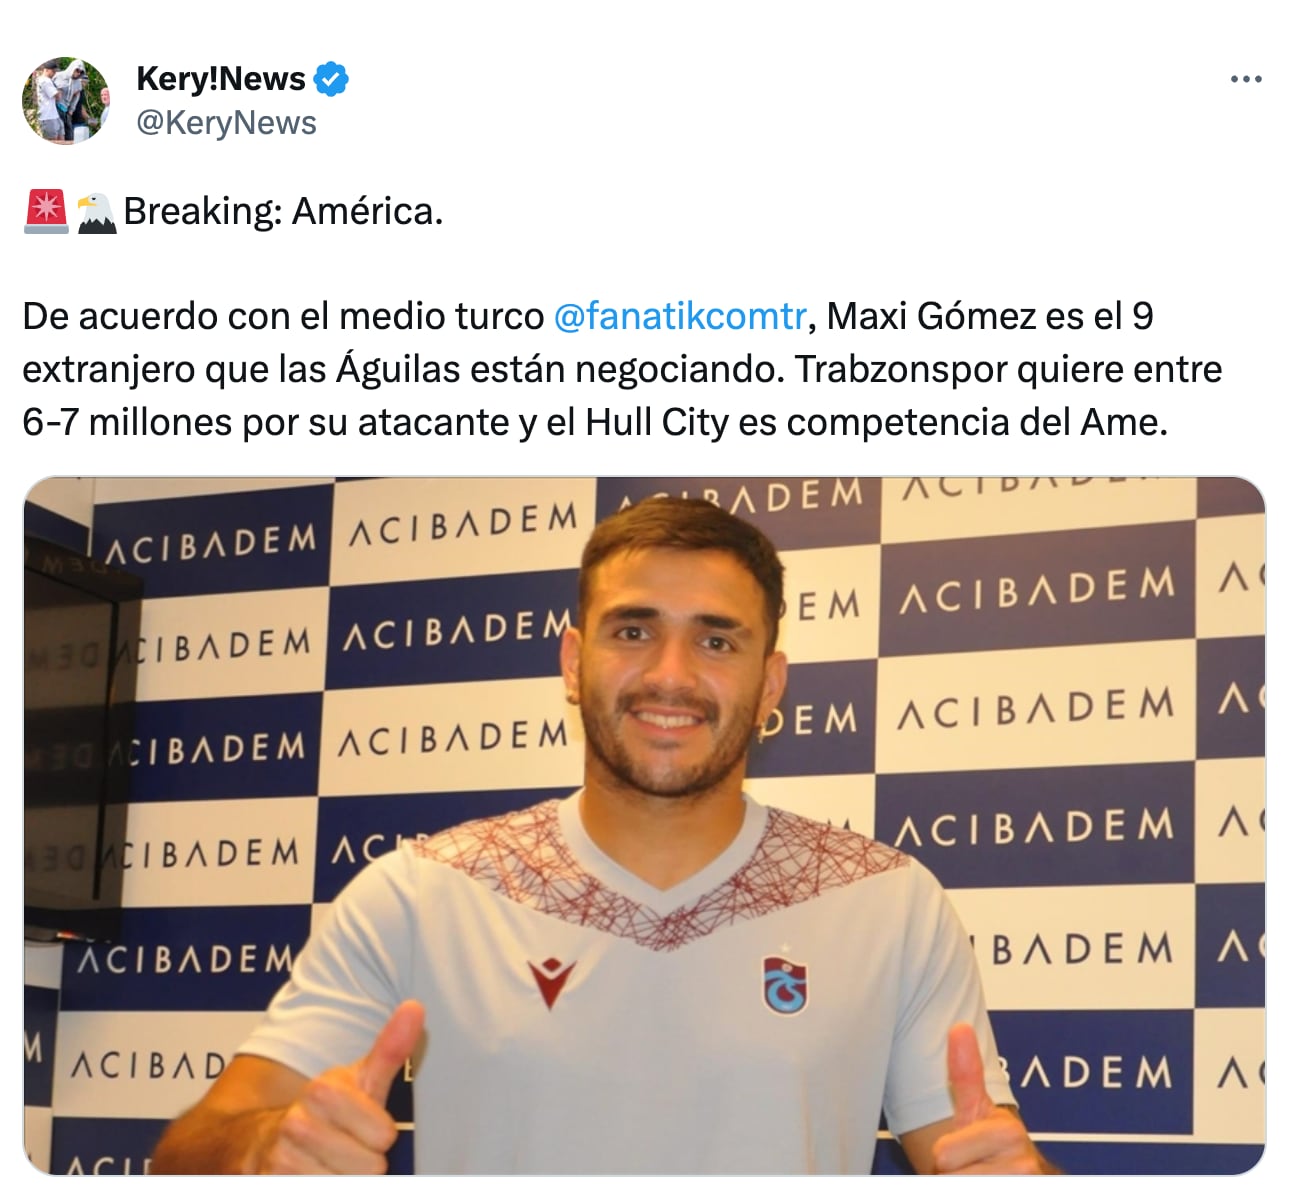
Task: Click the 'Breaking: América.' headline text
Action: coord(283,211)
